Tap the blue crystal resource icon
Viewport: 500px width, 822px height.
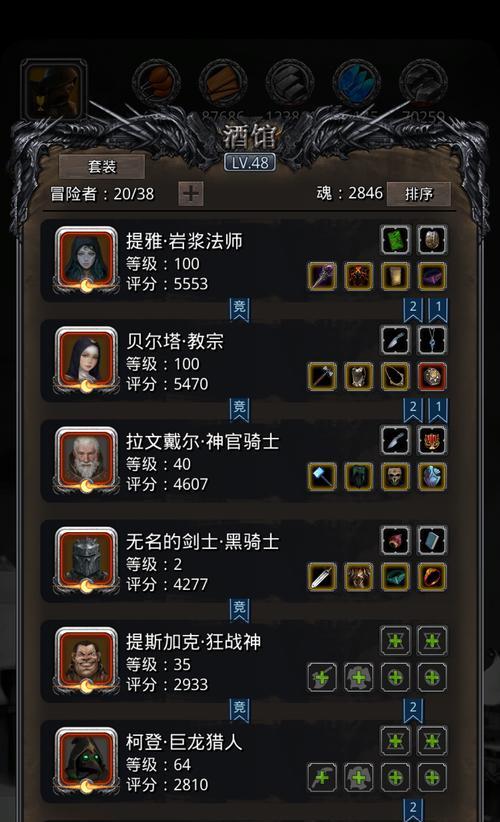coord(356,82)
